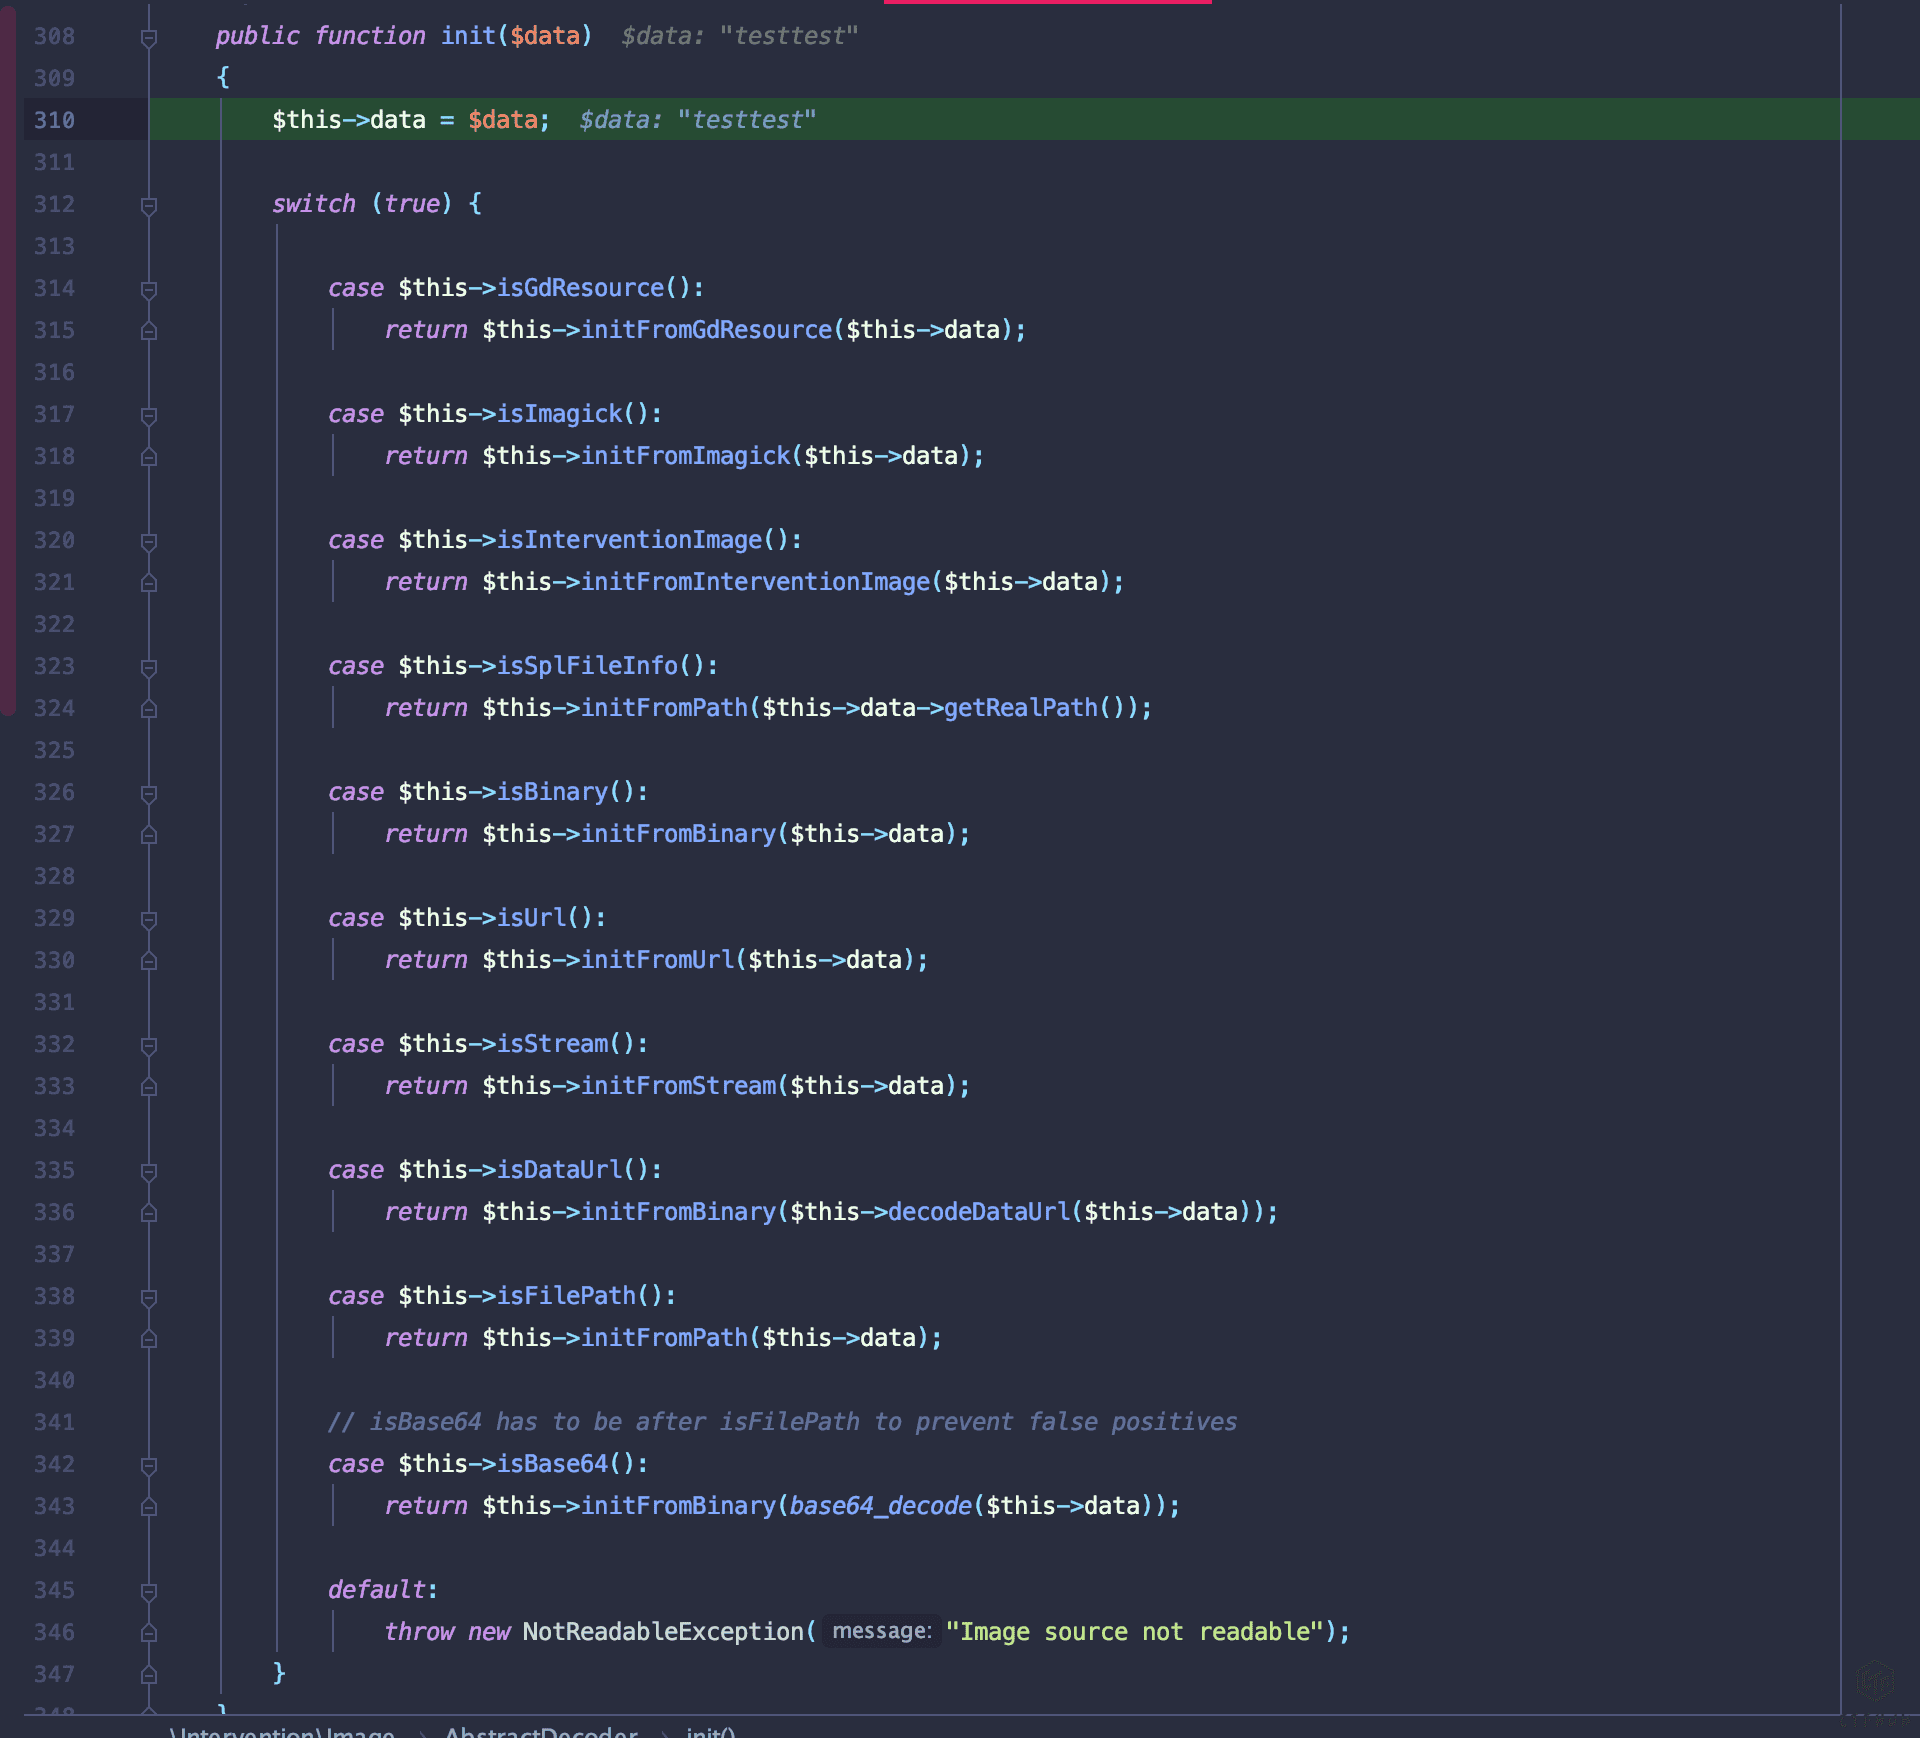Collapse the case isSplFileInfo block at line 323
This screenshot has height=1738, width=1920.
click(x=149, y=668)
